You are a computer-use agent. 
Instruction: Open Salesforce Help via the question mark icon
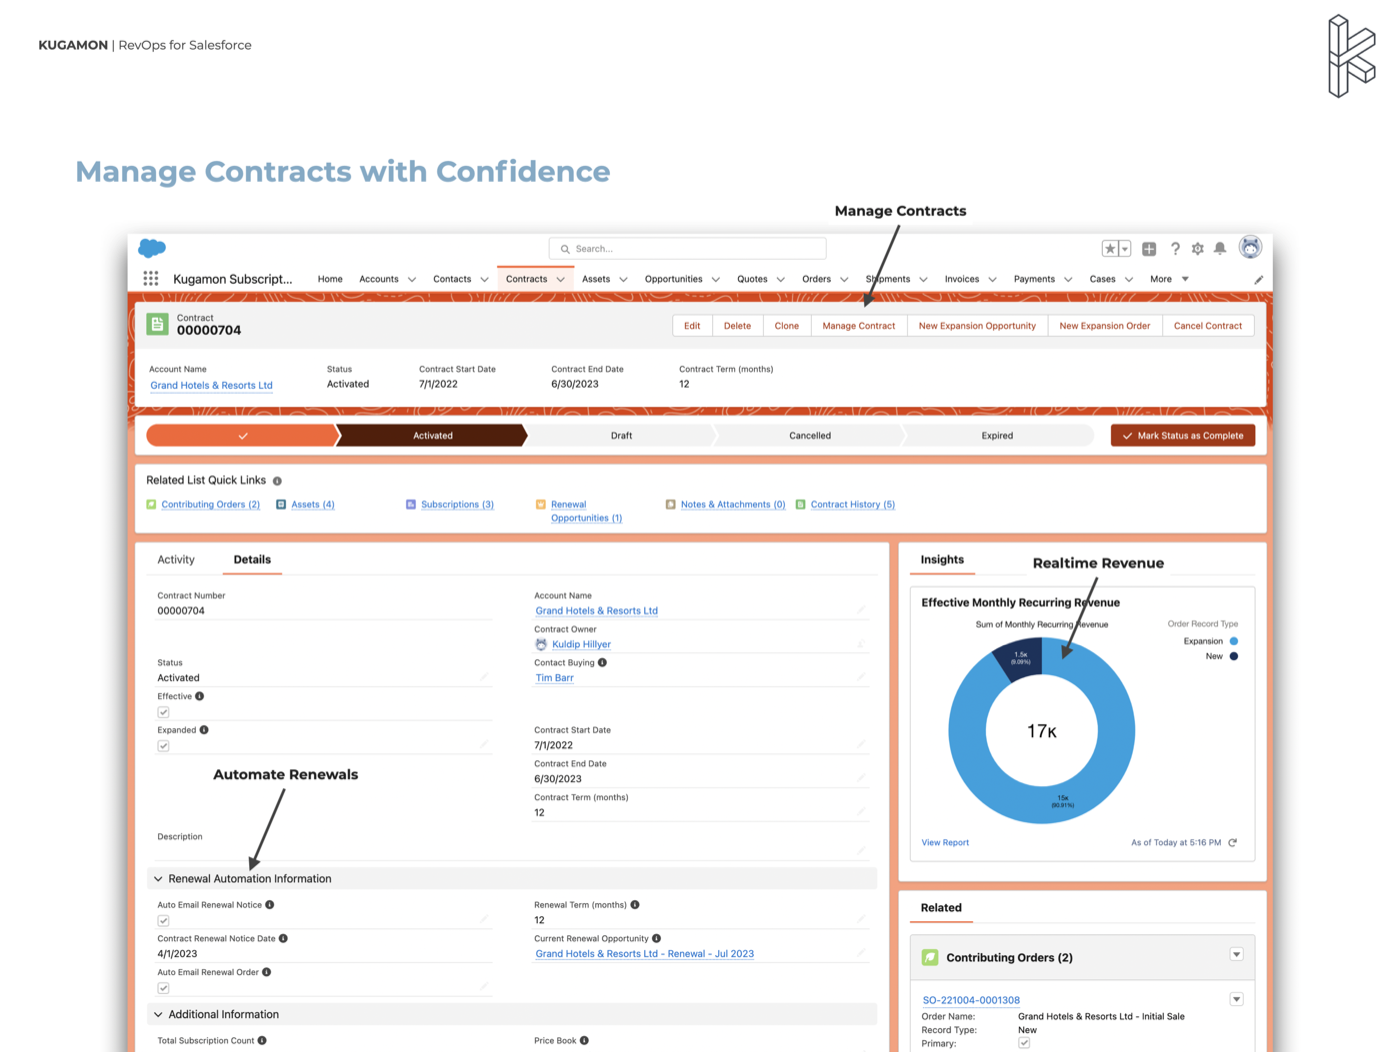click(1175, 247)
